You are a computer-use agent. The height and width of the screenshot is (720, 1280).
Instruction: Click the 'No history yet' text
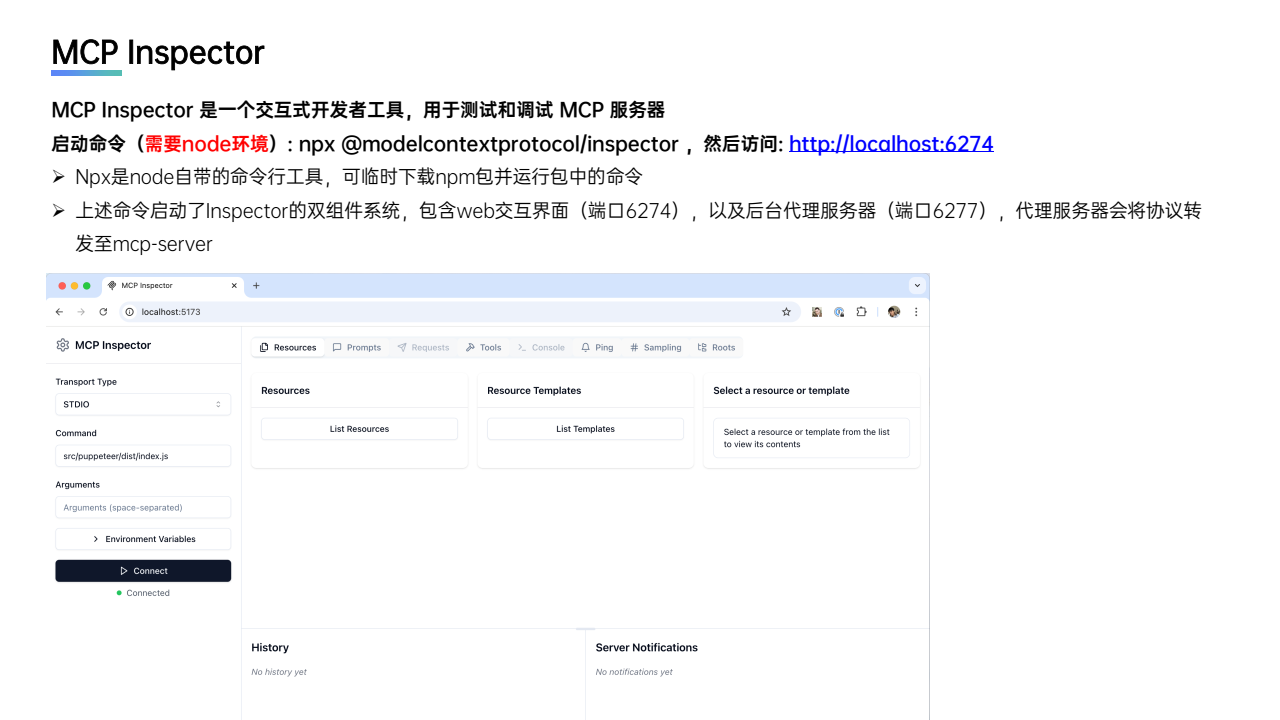[x=279, y=672]
